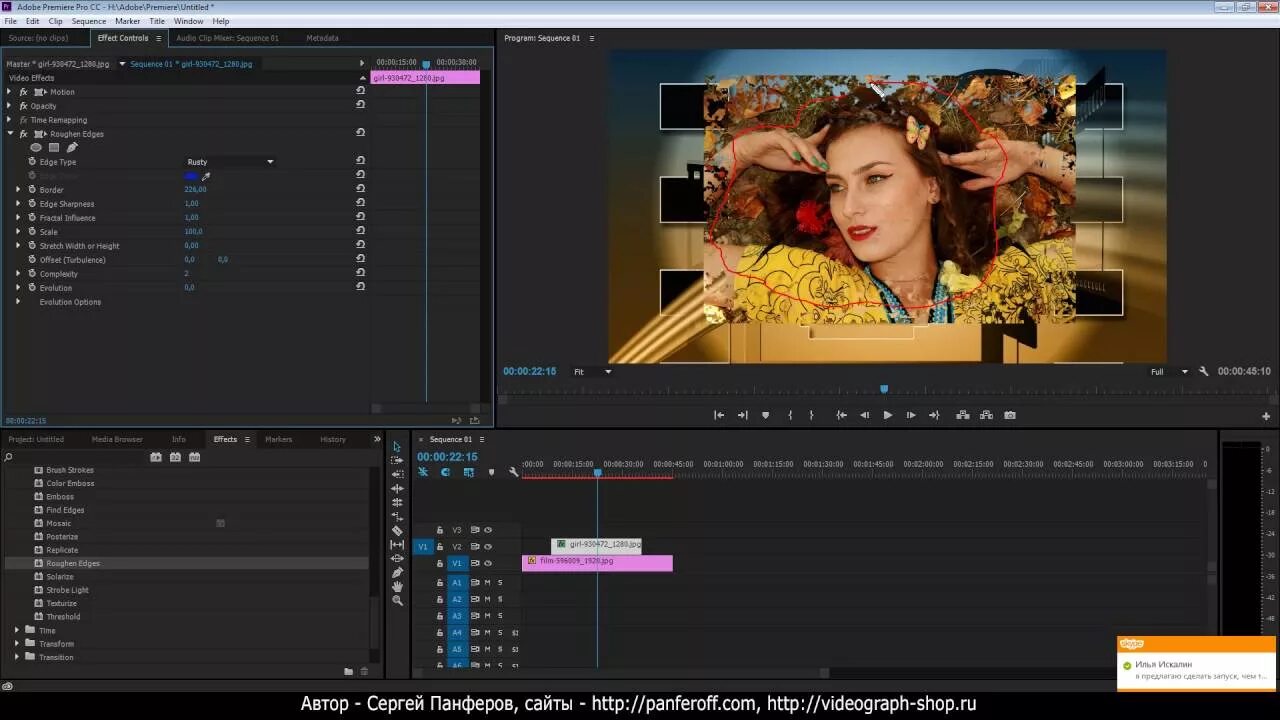Viewport: 1280px width, 720px height.
Task: Select the Razor tool in the tools panel
Action: tap(397, 531)
